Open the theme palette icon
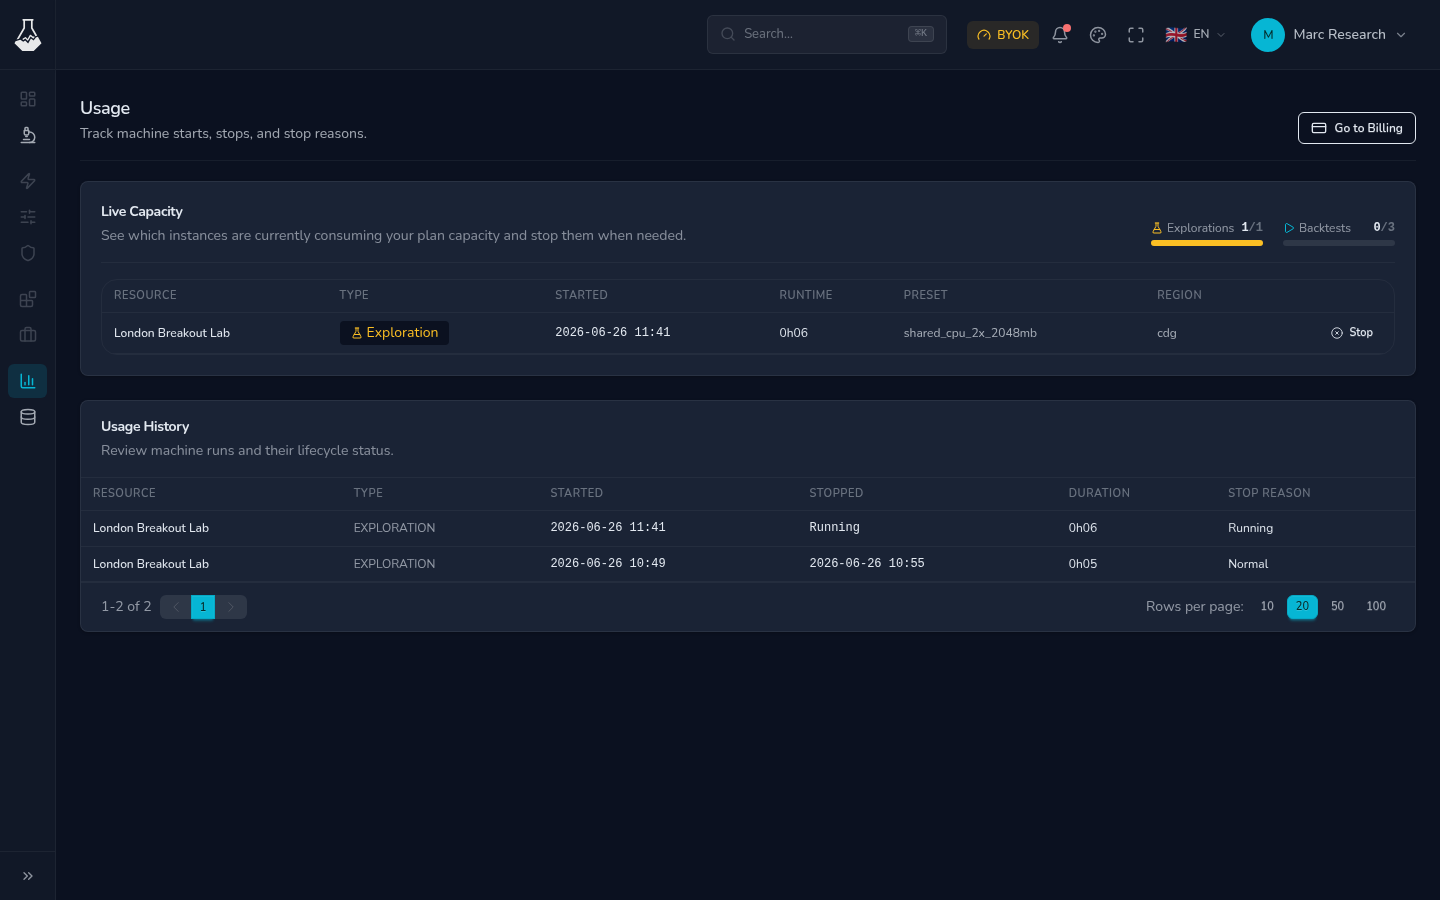1440x900 pixels. pyautogui.click(x=1098, y=35)
